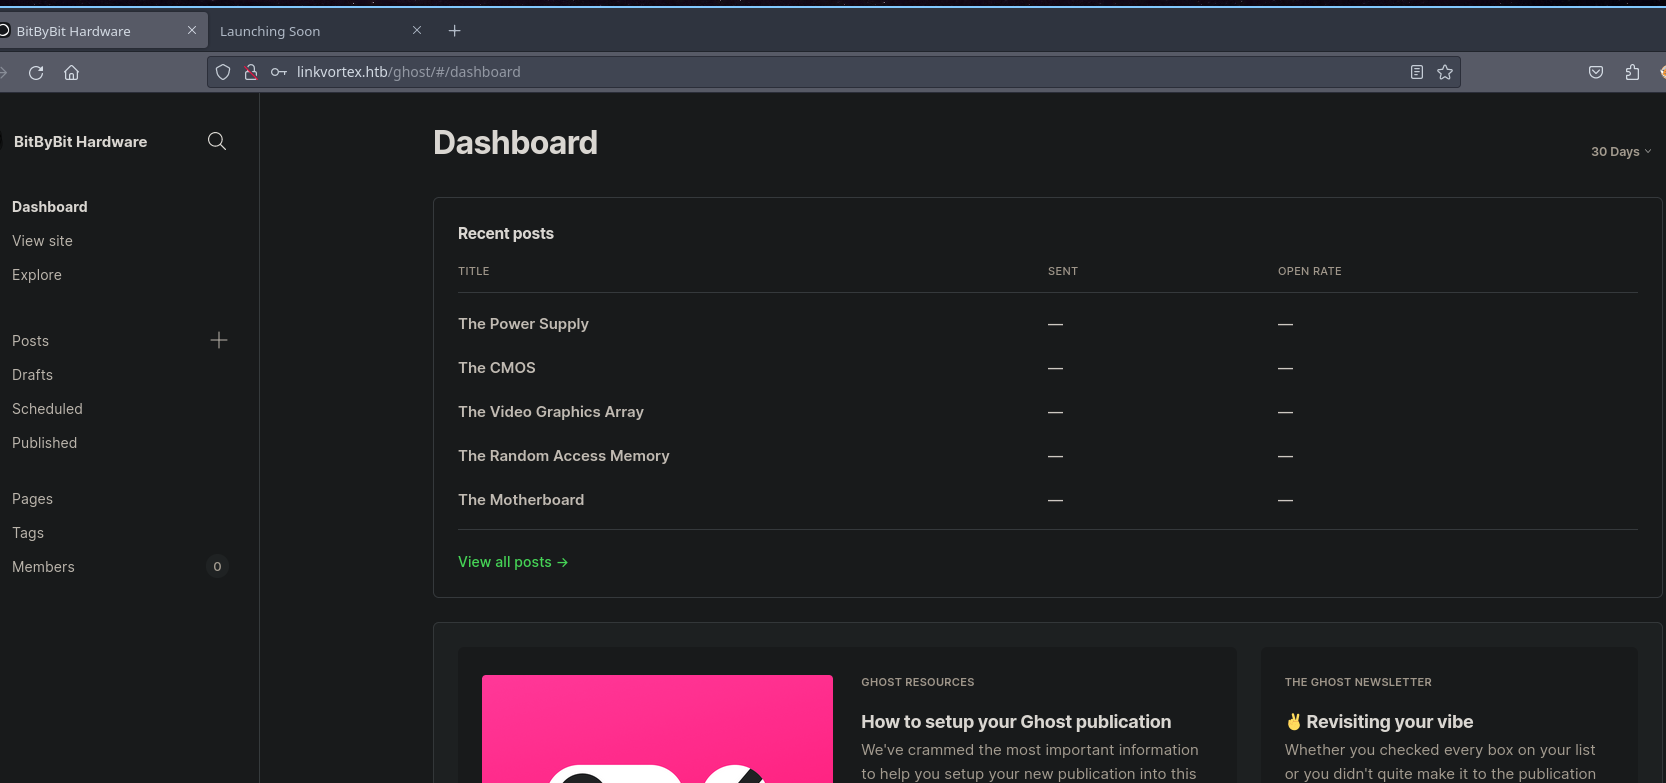Click the tracking protection shield icon
1666x783 pixels.
coord(223,72)
